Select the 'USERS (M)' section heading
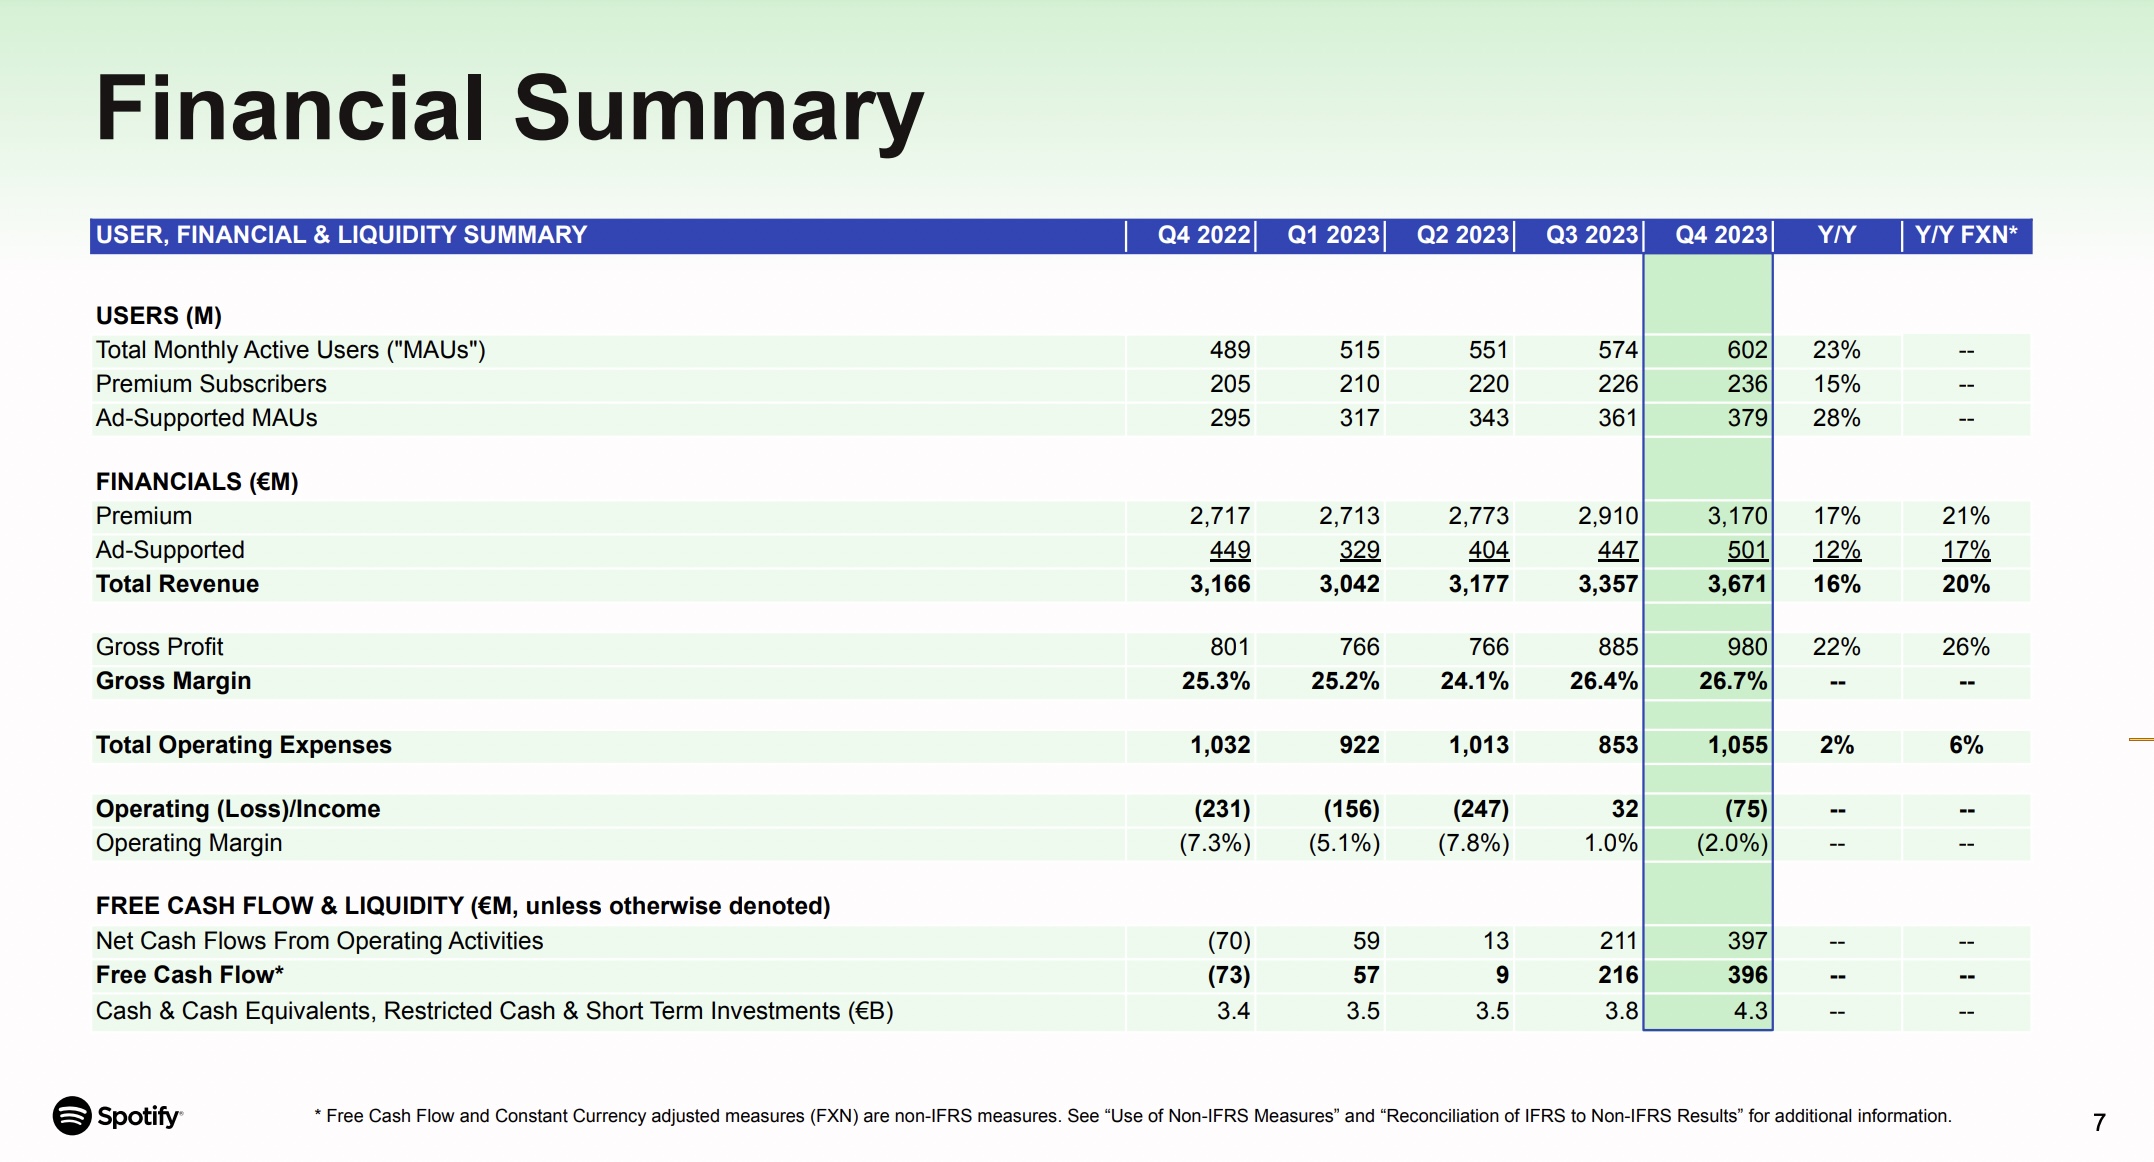 (x=158, y=316)
